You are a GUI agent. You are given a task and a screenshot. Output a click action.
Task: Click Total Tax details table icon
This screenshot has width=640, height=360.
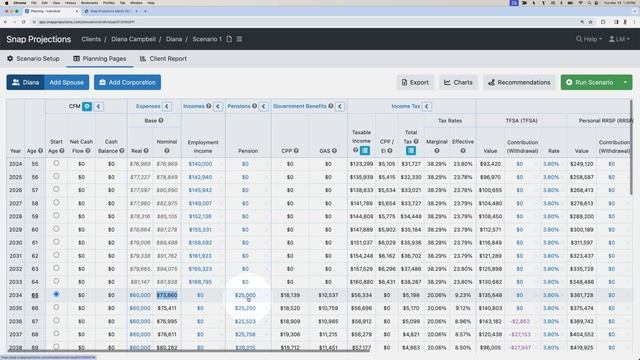(411, 151)
